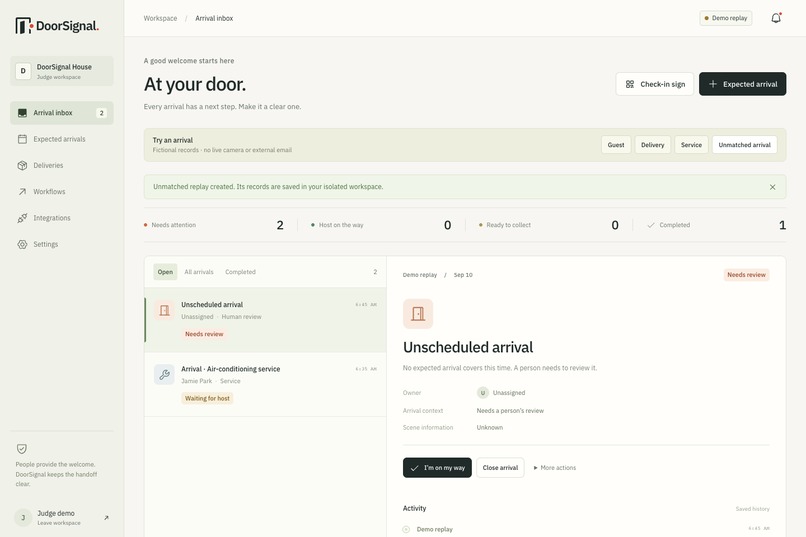Open Settings in sidebar
Image resolution: width=806 pixels, height=537 pixels.
pyautogui.click(x=62, y=244)
